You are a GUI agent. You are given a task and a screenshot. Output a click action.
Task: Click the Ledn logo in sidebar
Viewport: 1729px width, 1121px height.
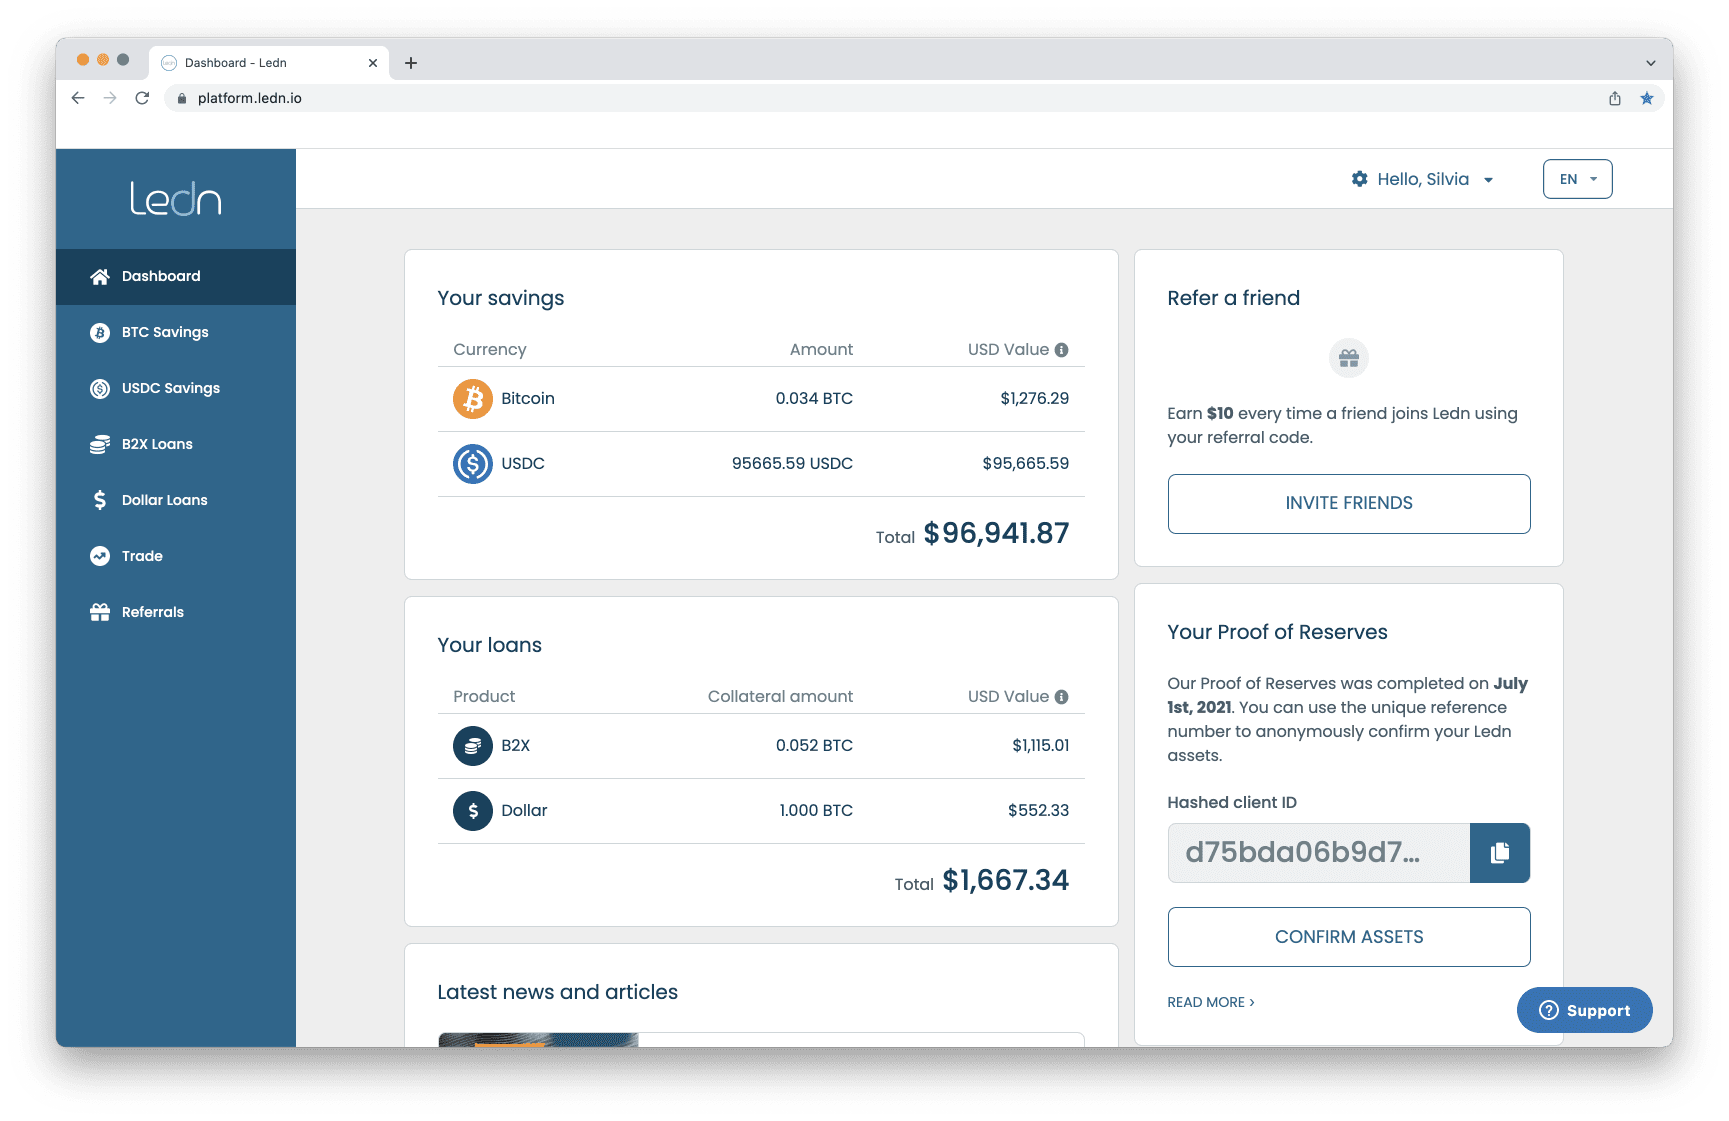[x=175, y=199]
